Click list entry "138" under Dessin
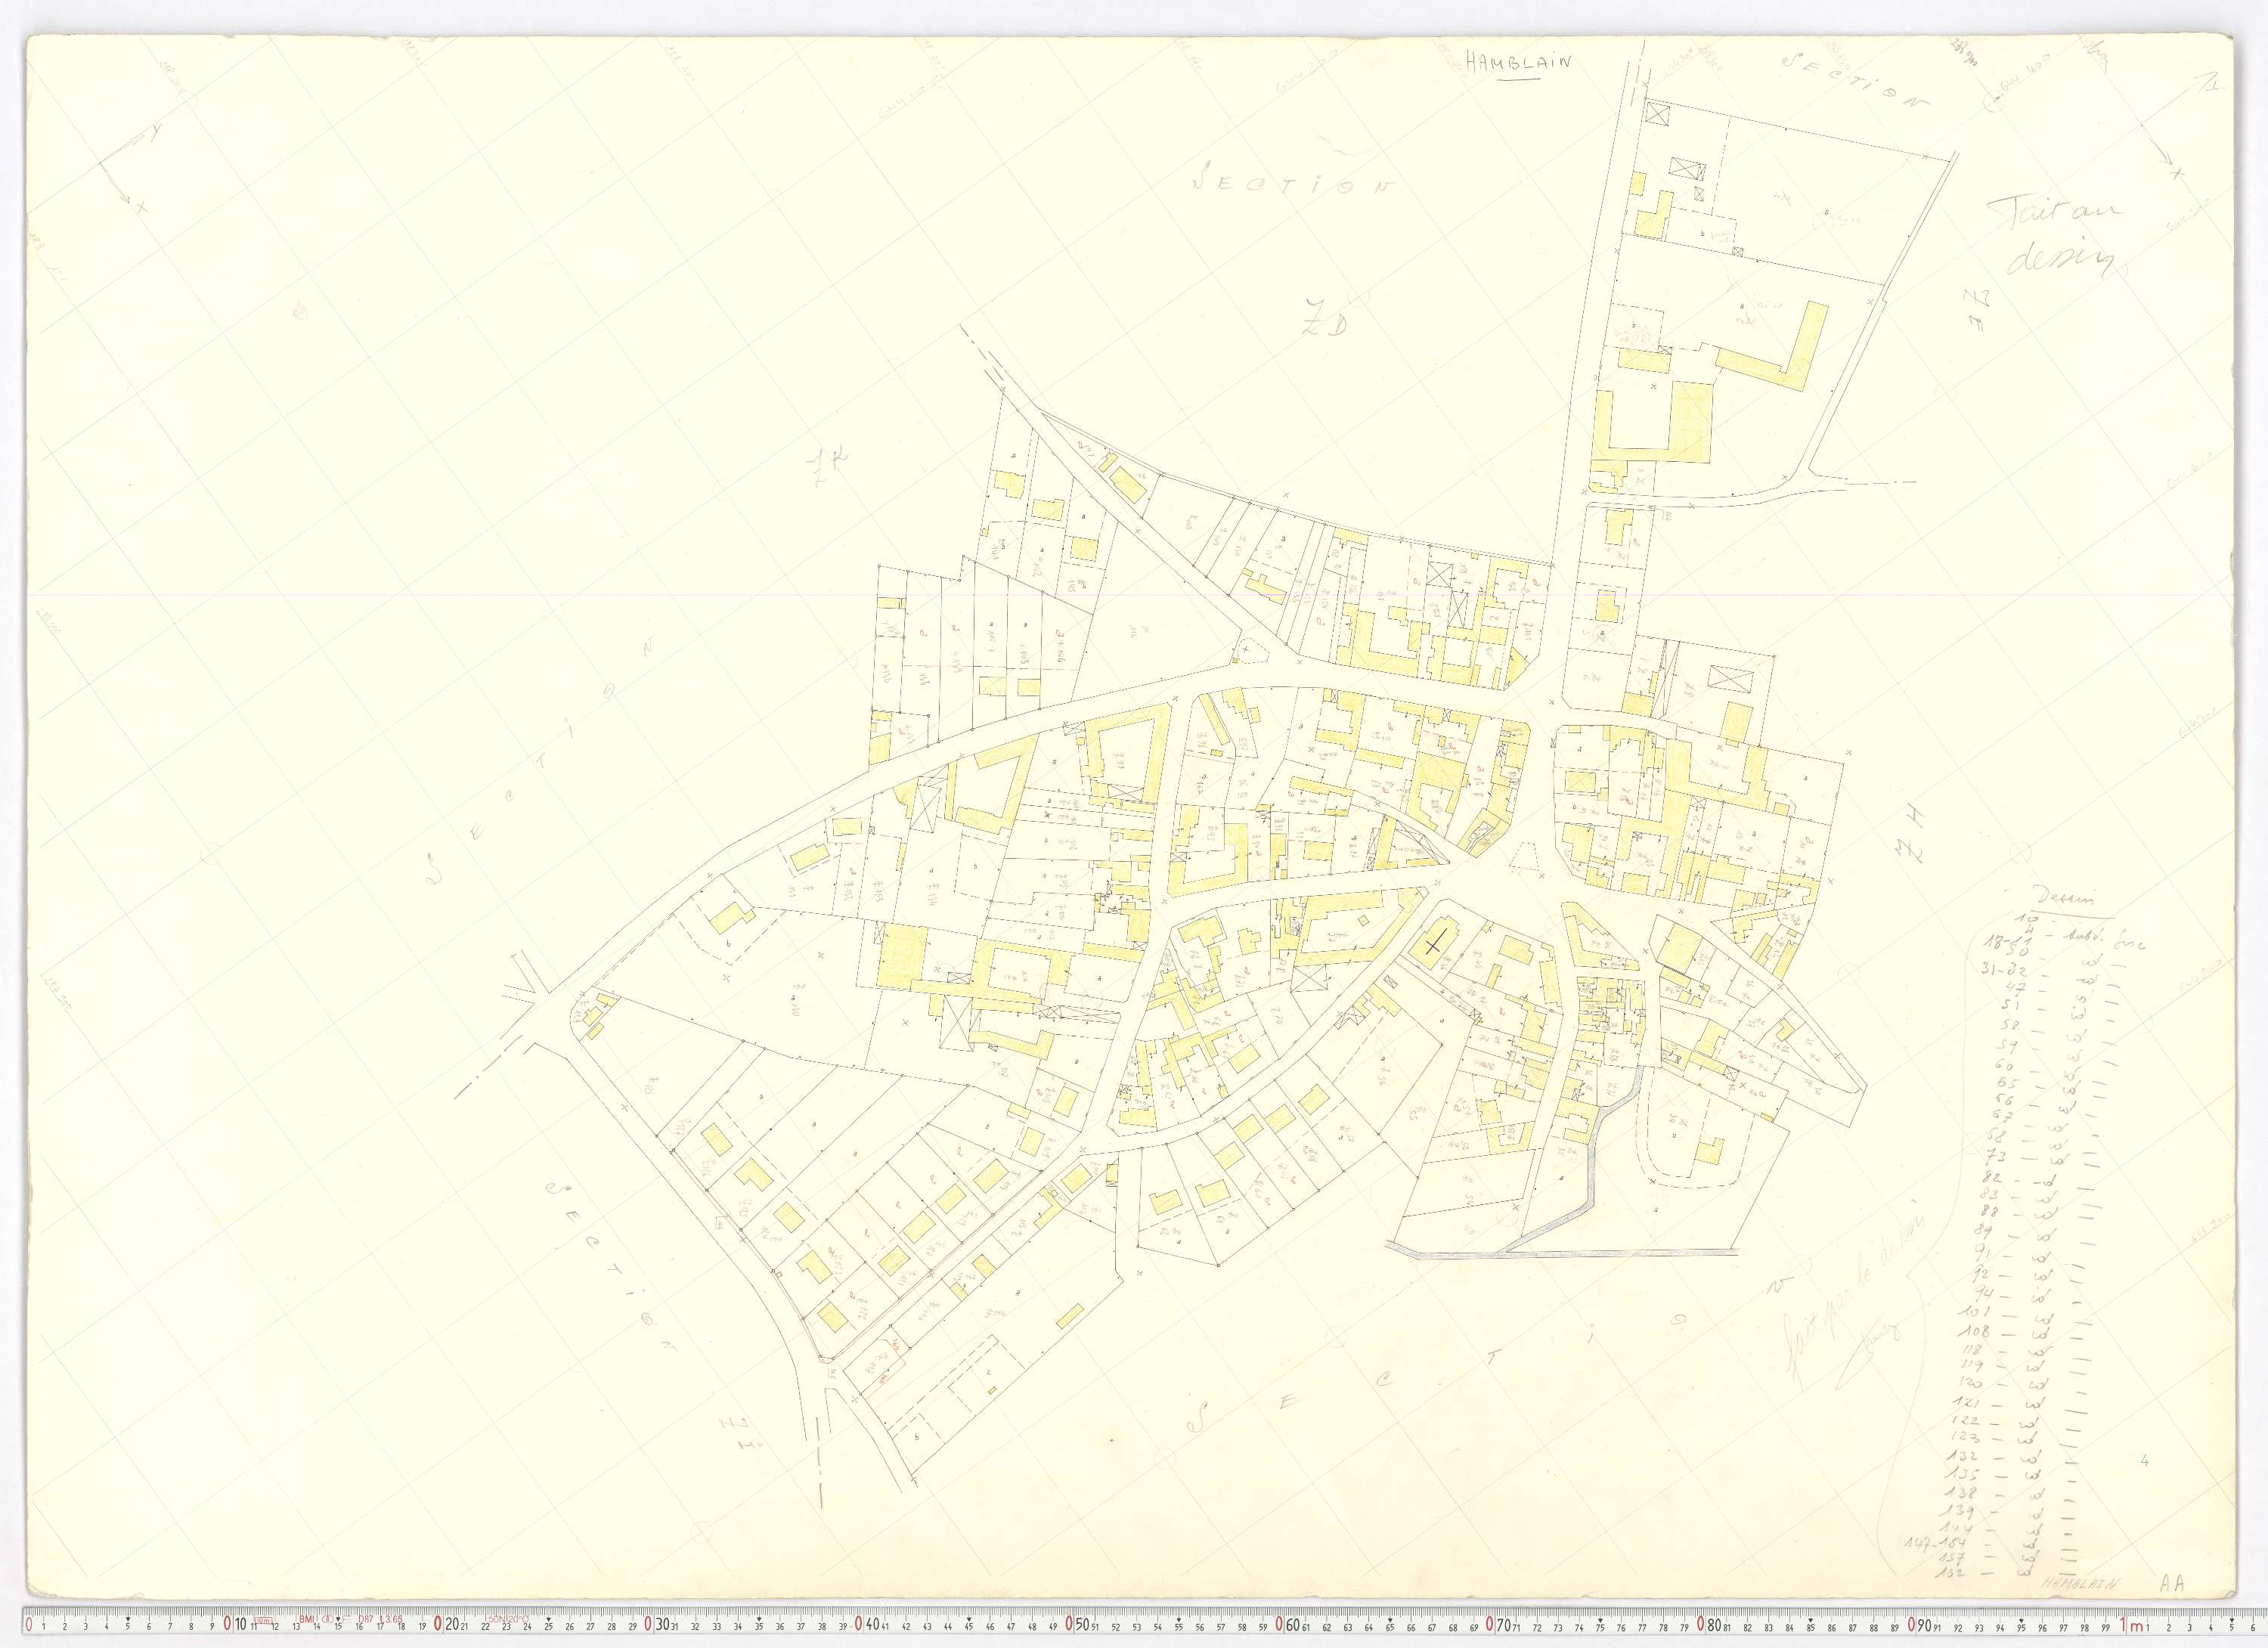The width and height of the screenshot is (2268, 1648). pyautogui.click(x=1962, y=1493)
